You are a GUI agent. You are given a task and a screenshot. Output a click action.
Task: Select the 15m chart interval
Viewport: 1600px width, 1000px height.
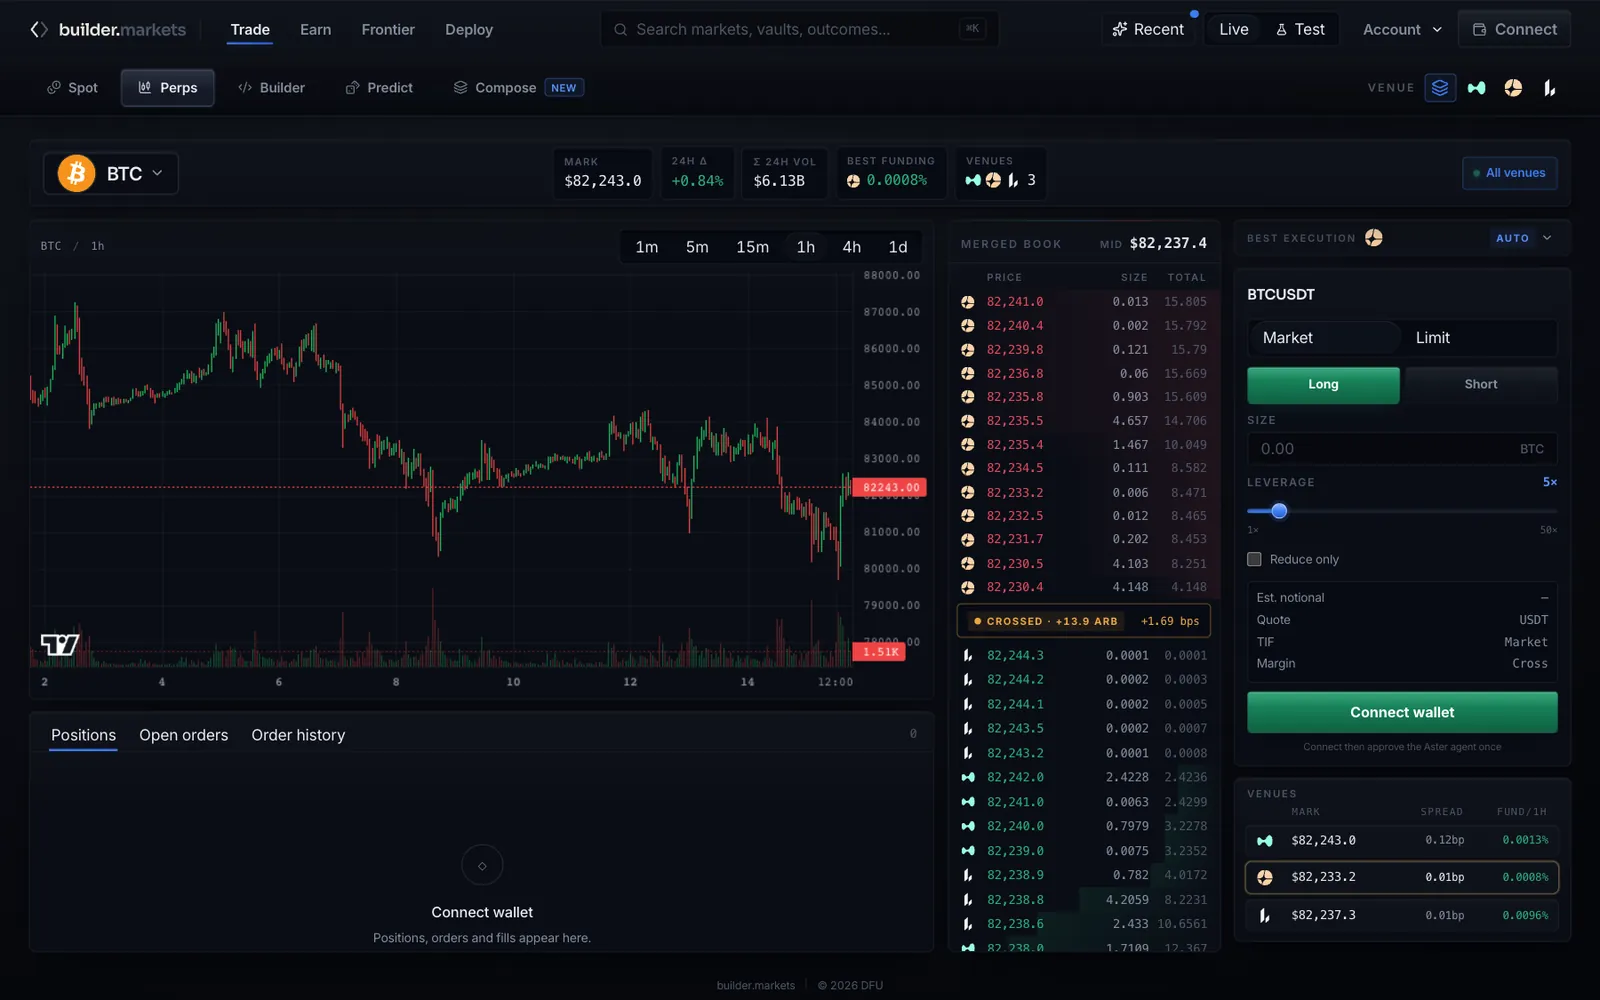[753, 247]
